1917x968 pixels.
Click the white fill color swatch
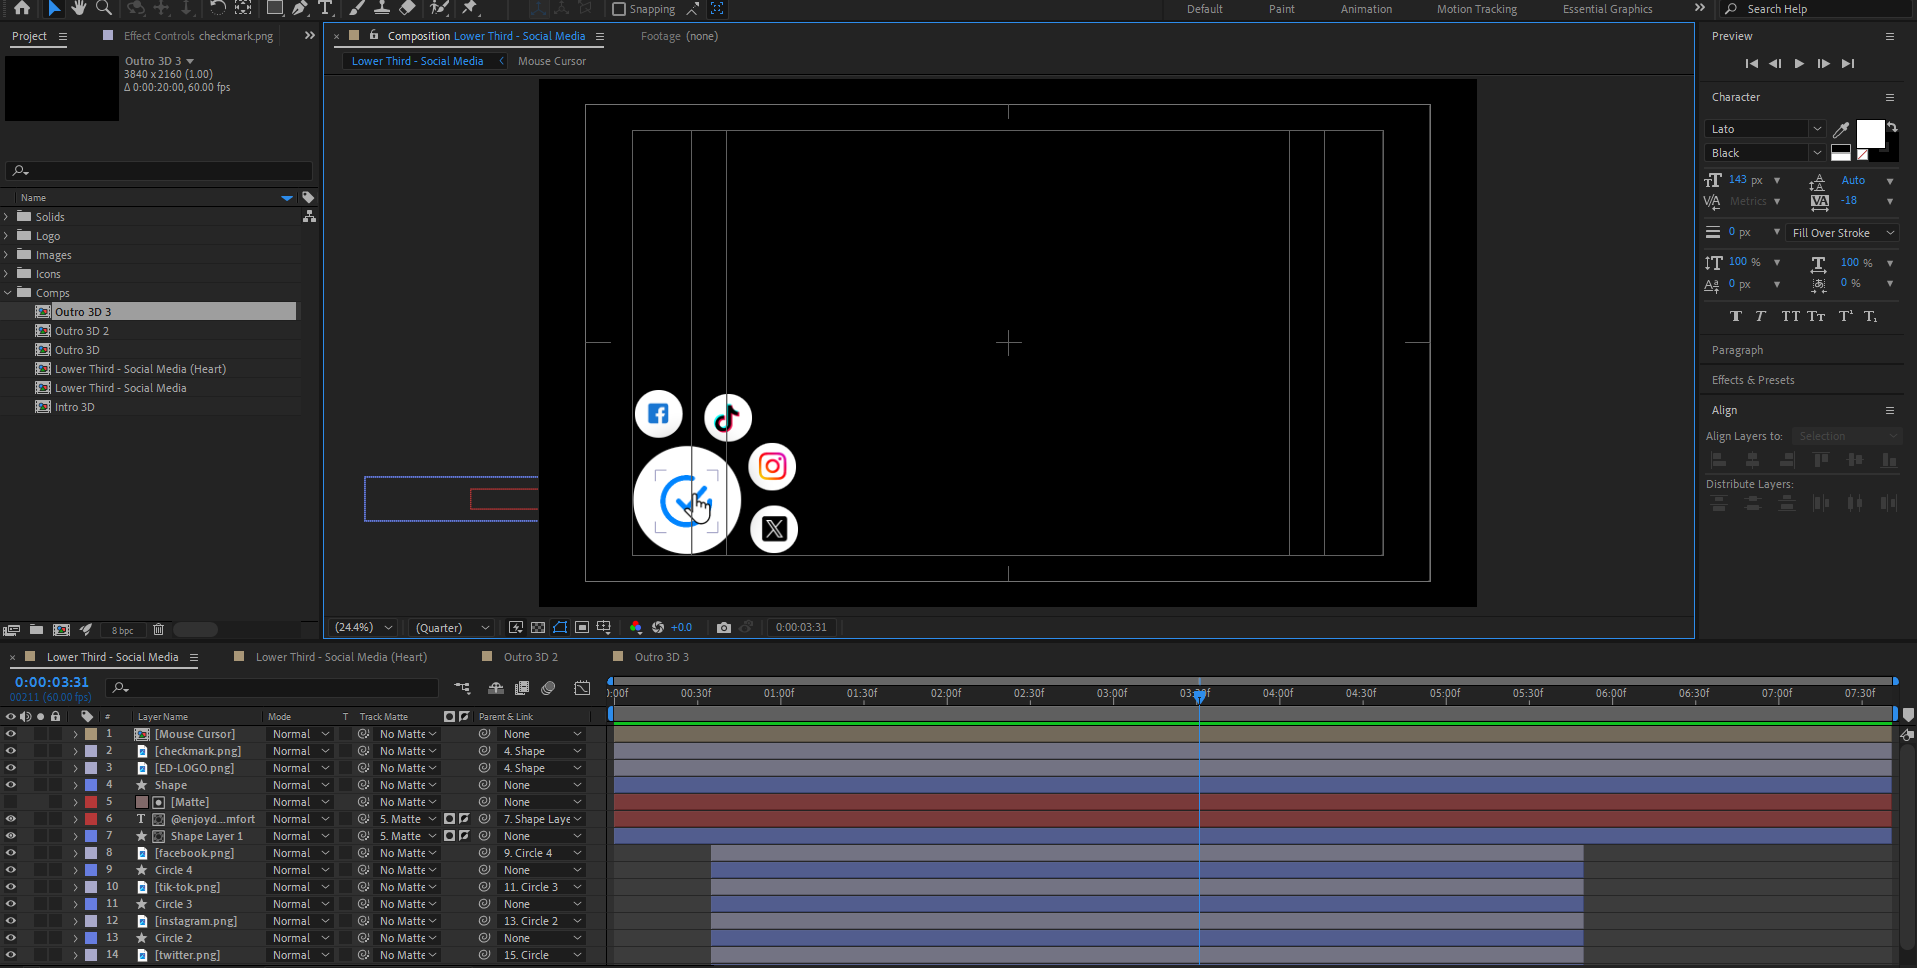(x=1870, y=133)
